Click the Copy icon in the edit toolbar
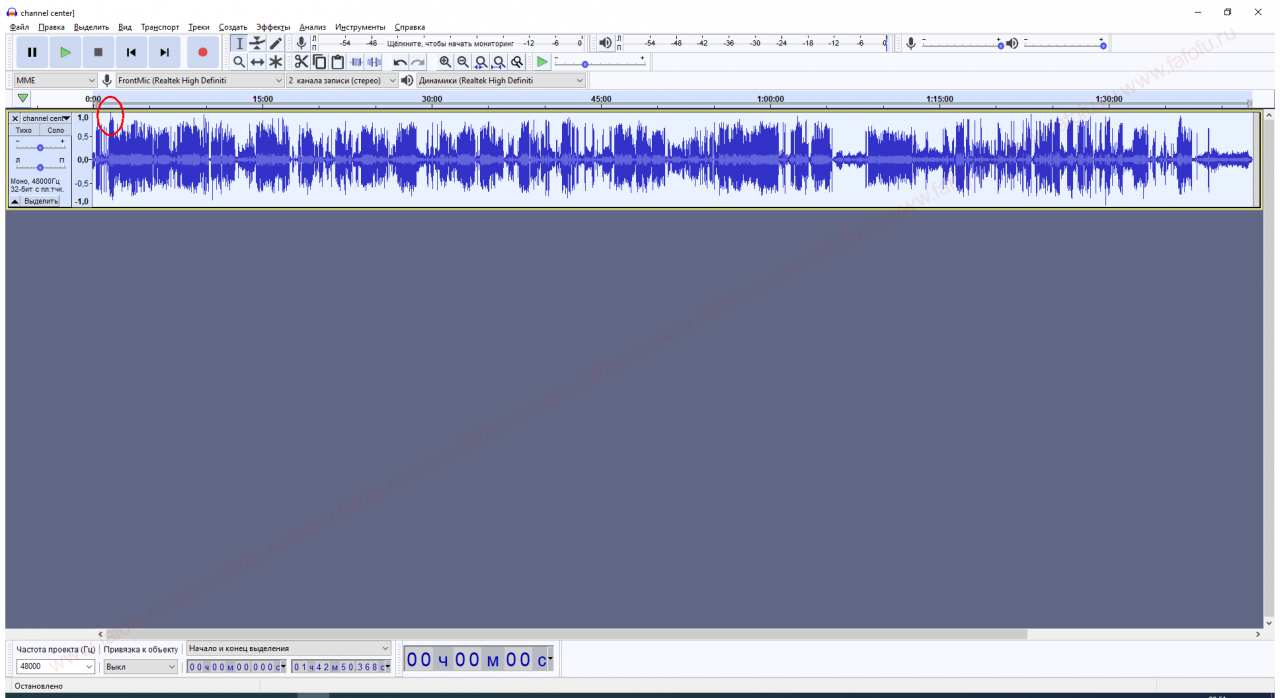 pos(319,62)
